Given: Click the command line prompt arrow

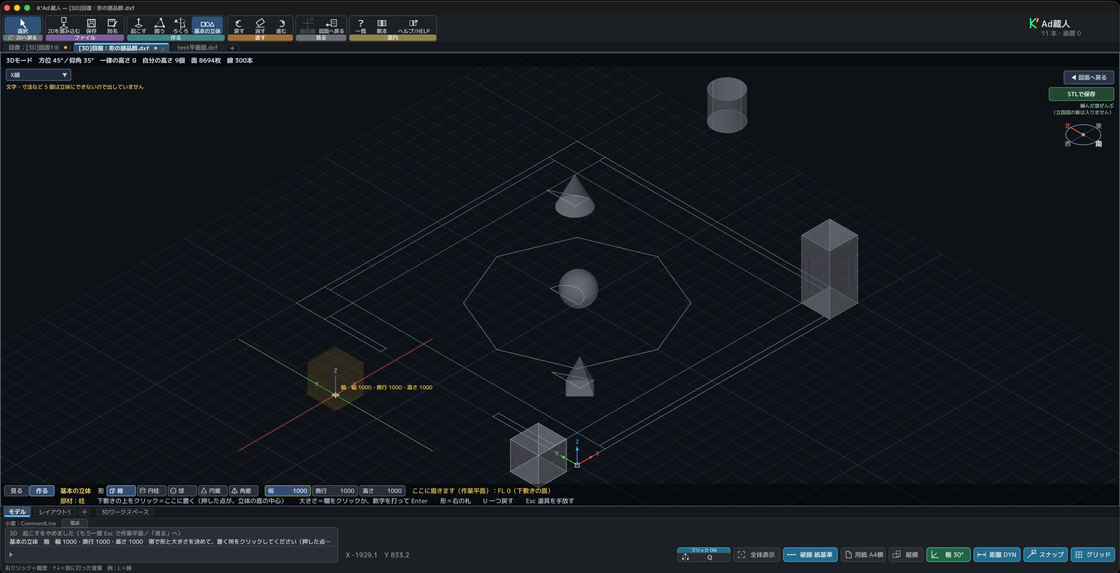Looking at the screenshot, I should [x=10, y=554].
